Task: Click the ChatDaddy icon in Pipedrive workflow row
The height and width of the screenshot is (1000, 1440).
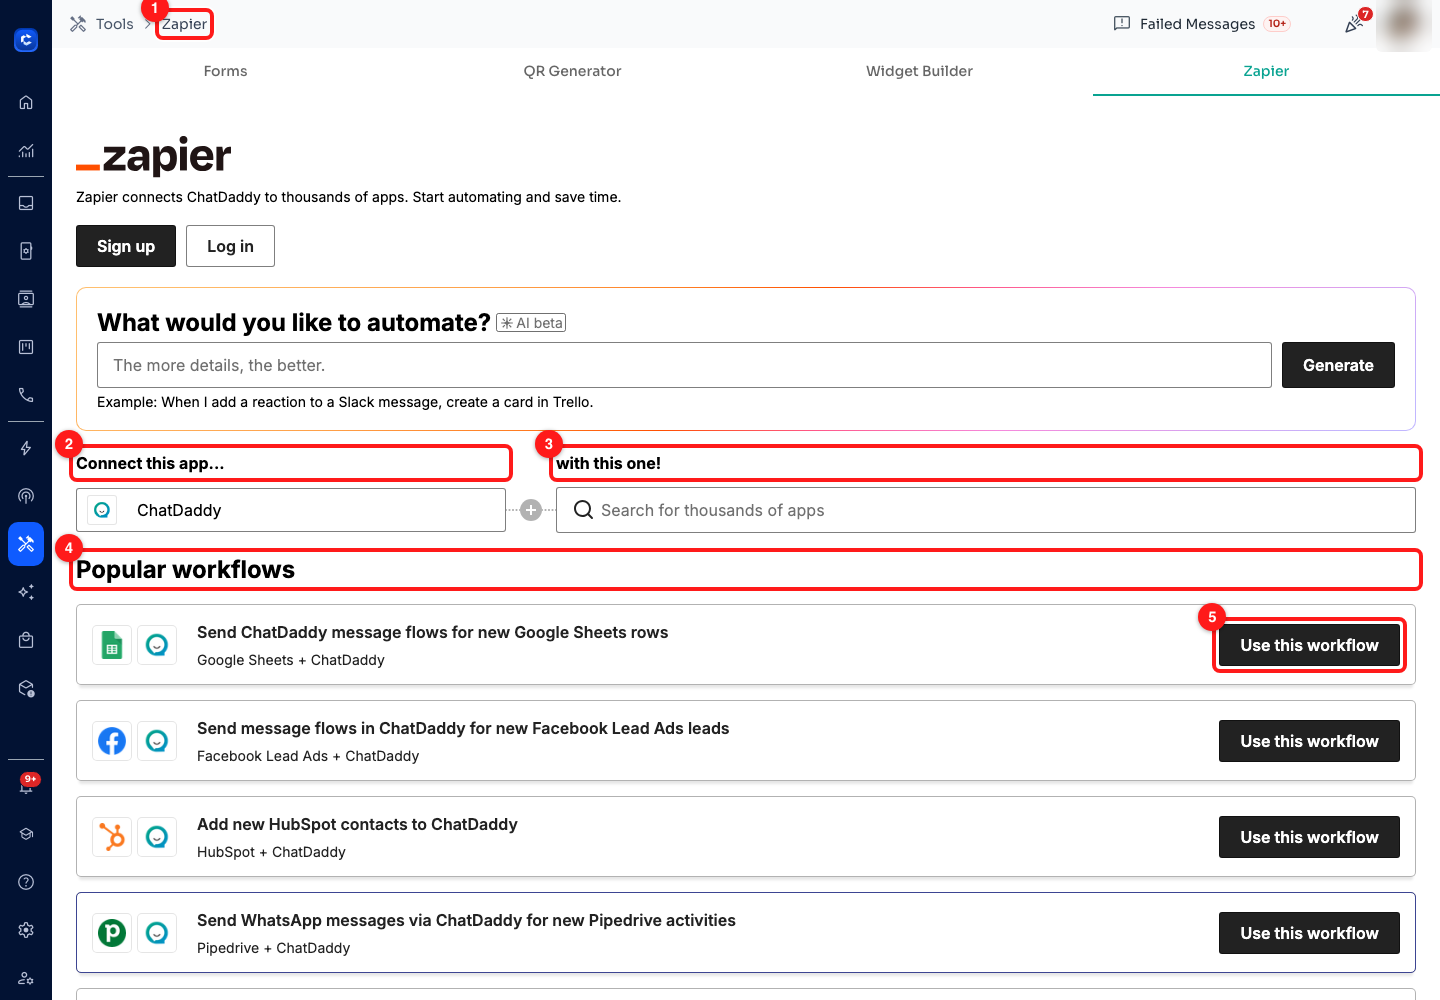Action: (157, 933)
